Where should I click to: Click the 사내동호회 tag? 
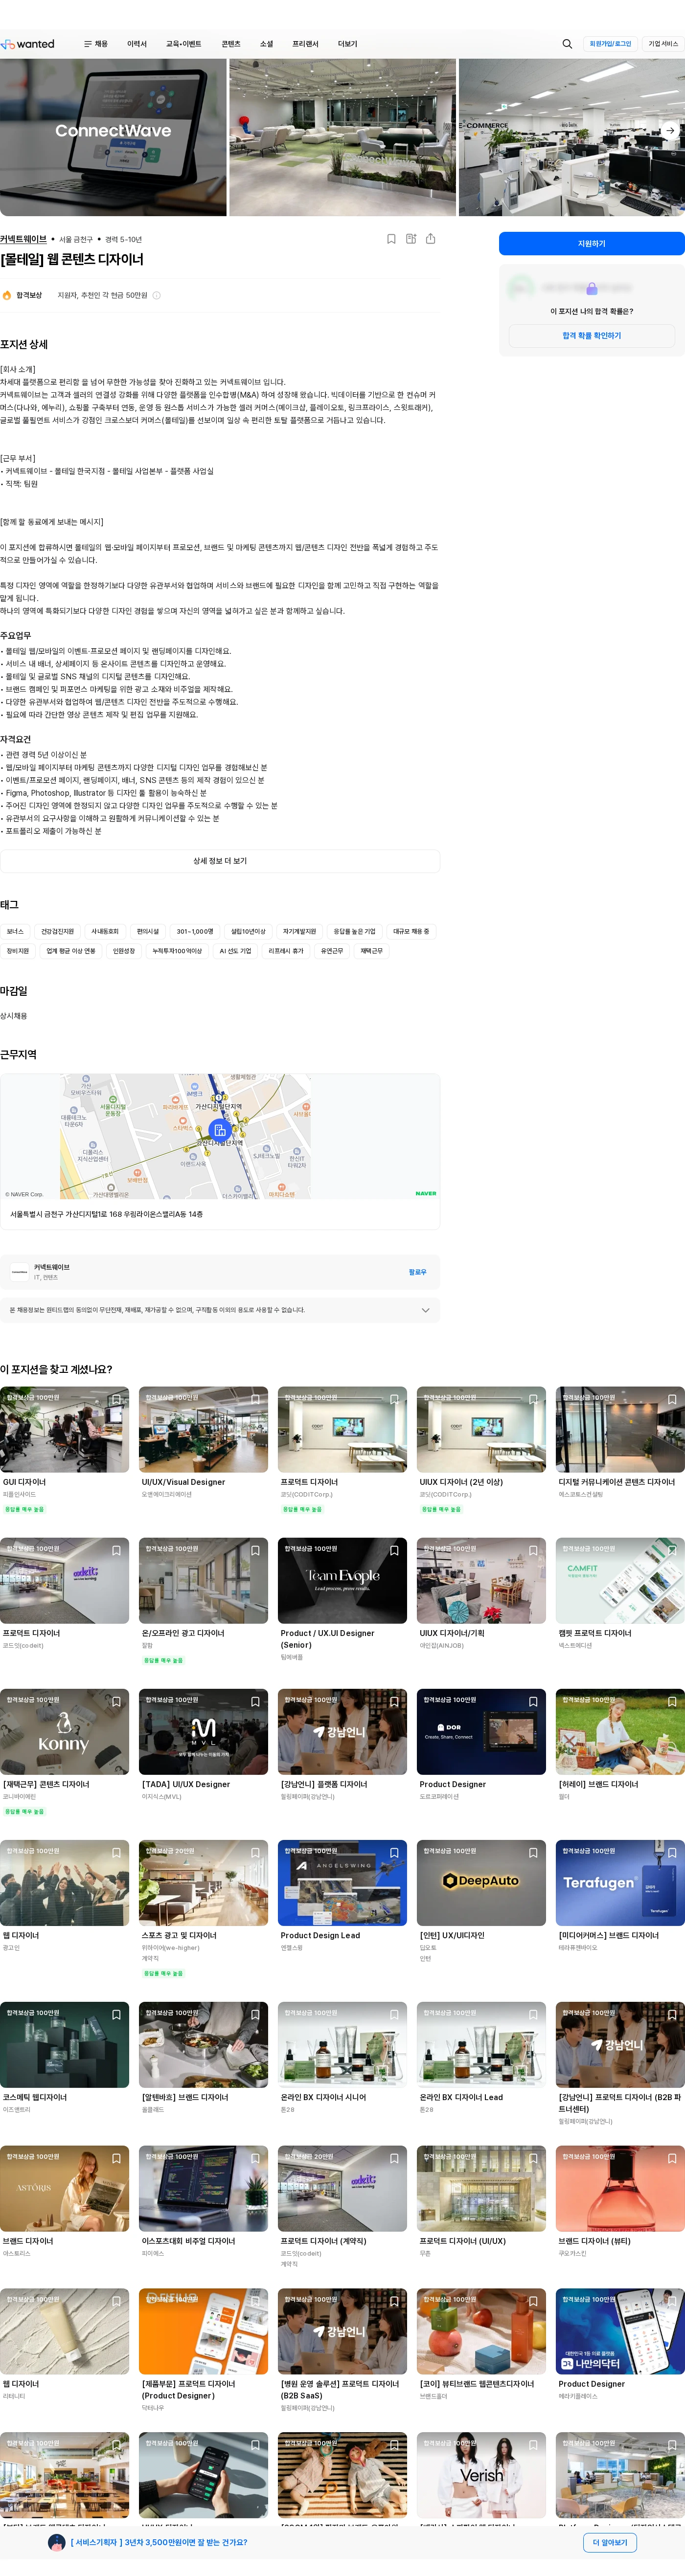(x=105, y=931)
